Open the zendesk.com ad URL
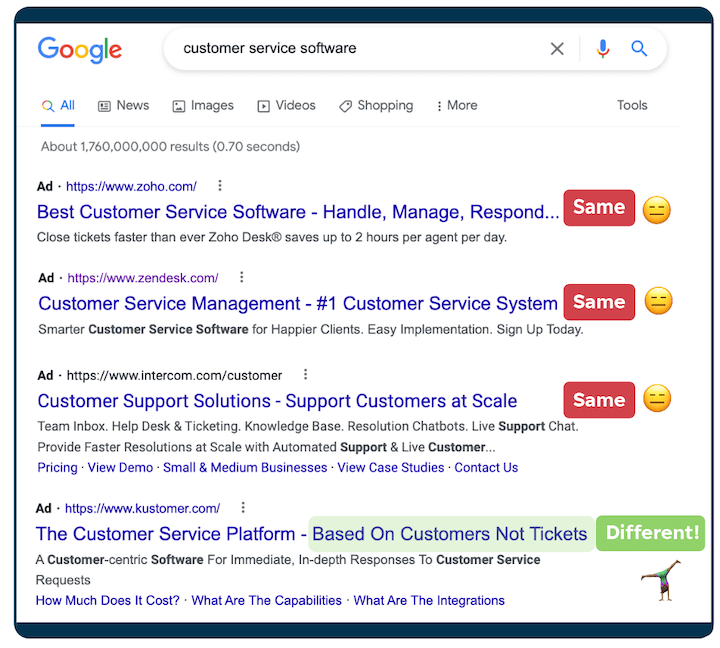This screenshot has height=648, width=720. click(143, 278)
